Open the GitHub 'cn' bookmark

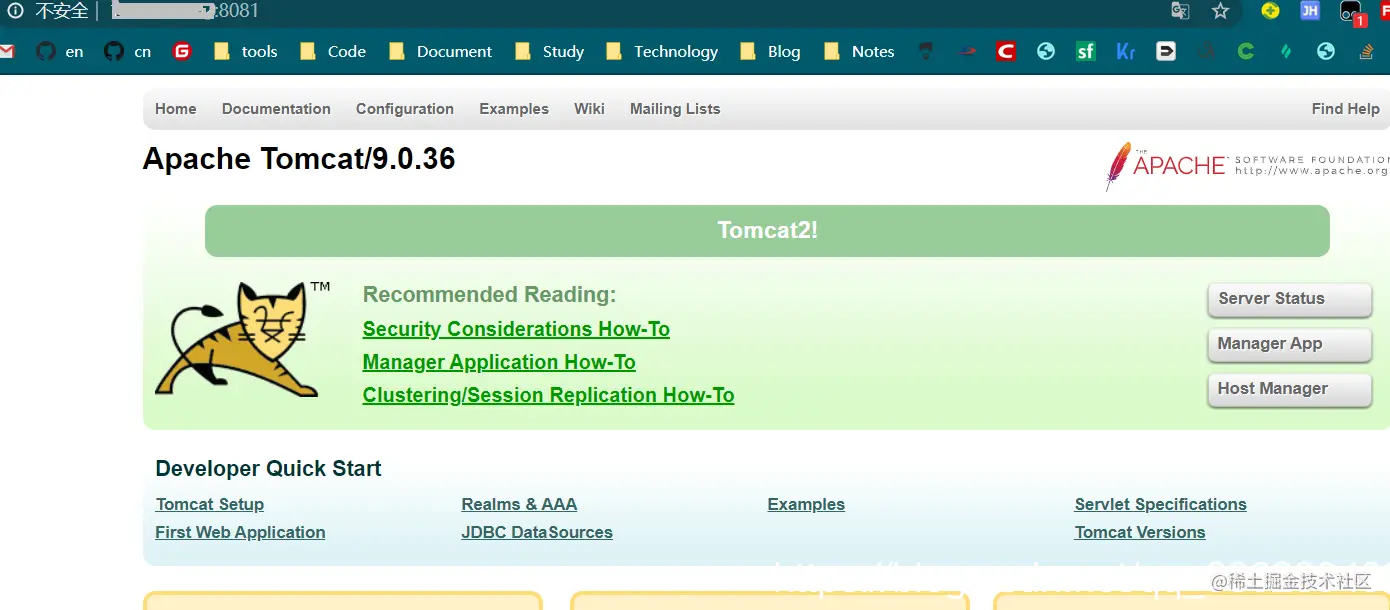(128, 51)
